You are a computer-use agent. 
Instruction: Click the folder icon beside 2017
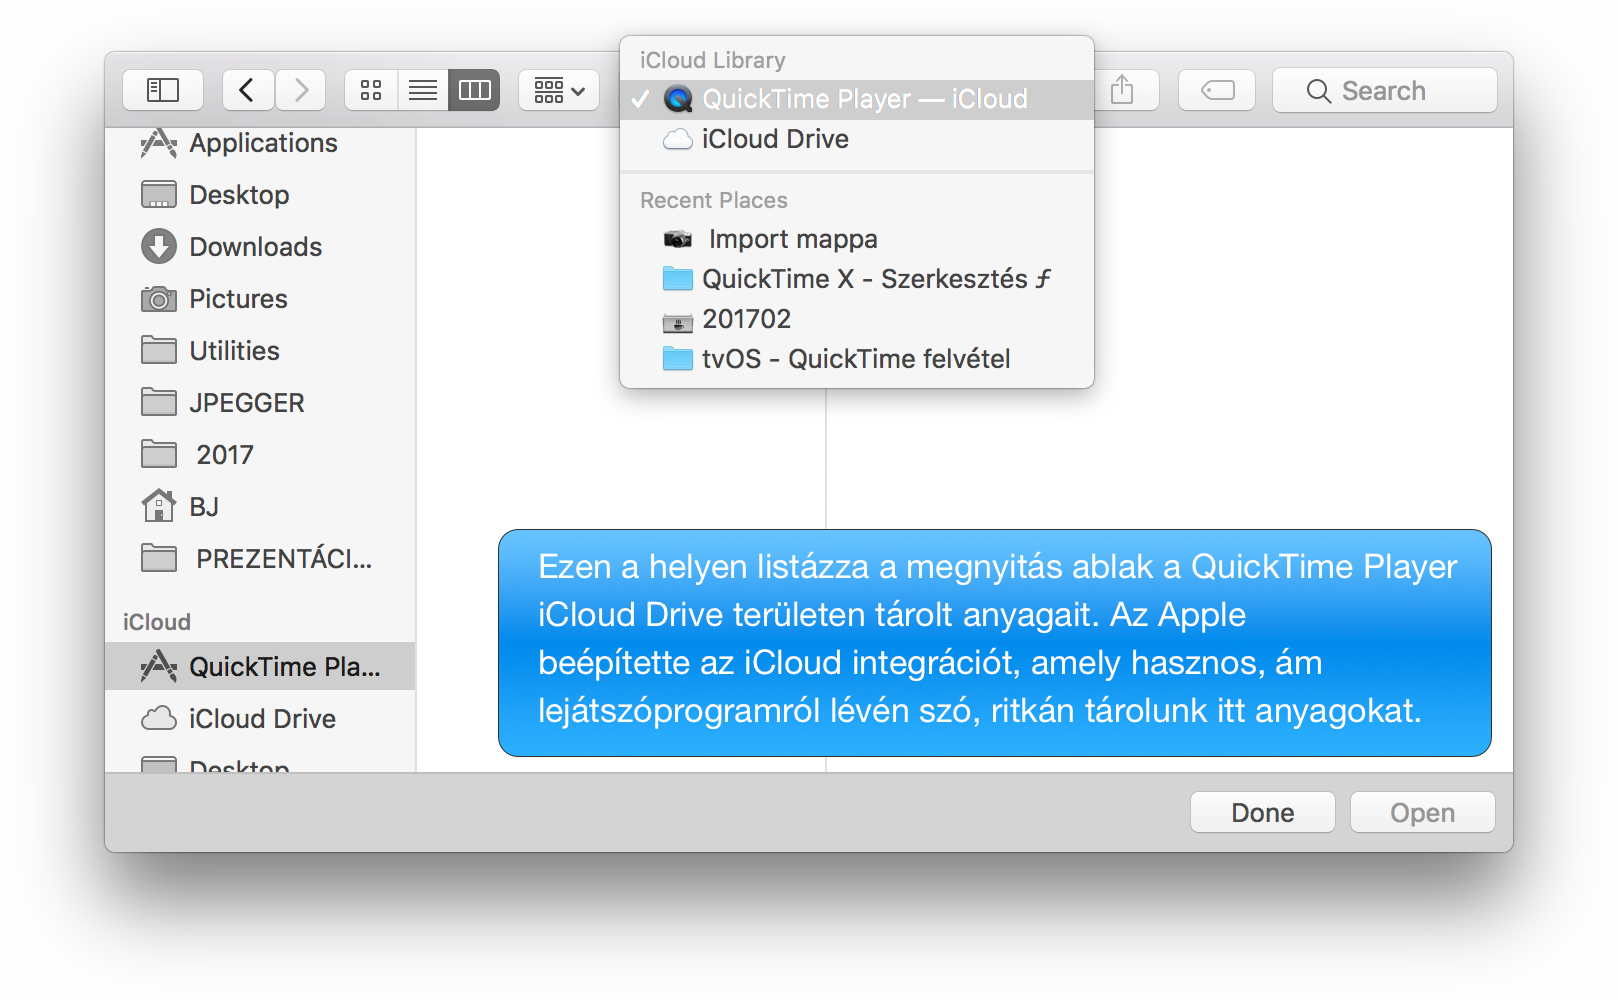pos(159,454)
